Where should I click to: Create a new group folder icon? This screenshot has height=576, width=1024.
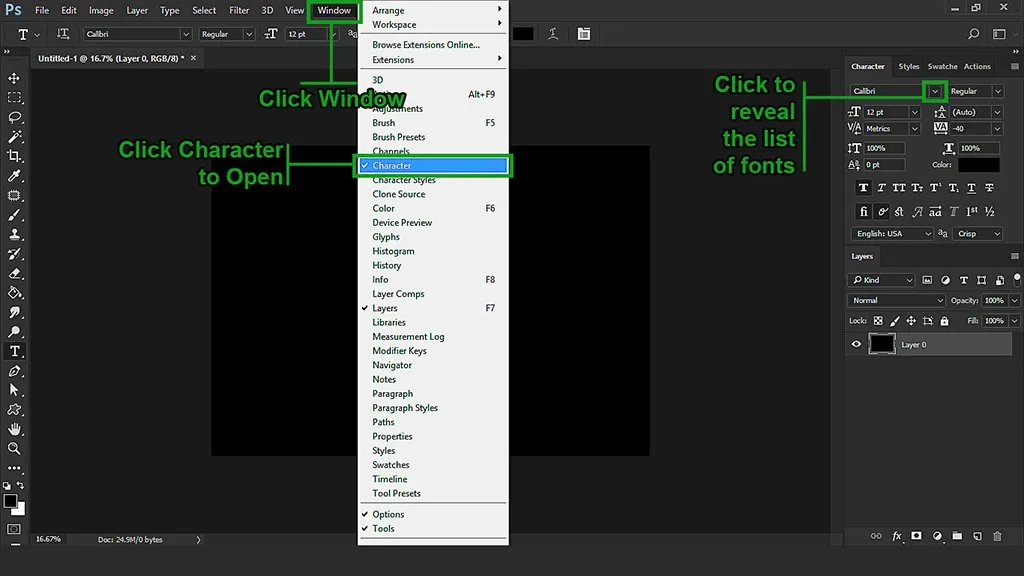957,536
